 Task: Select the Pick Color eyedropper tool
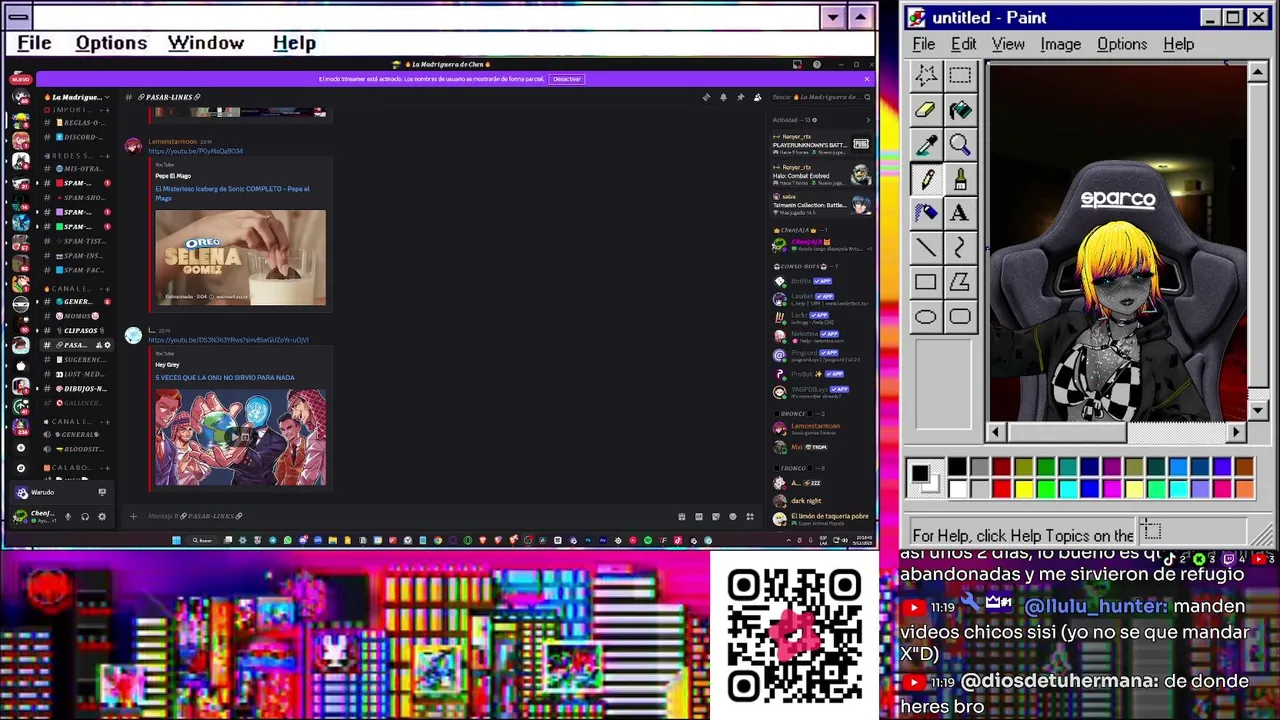925,146
